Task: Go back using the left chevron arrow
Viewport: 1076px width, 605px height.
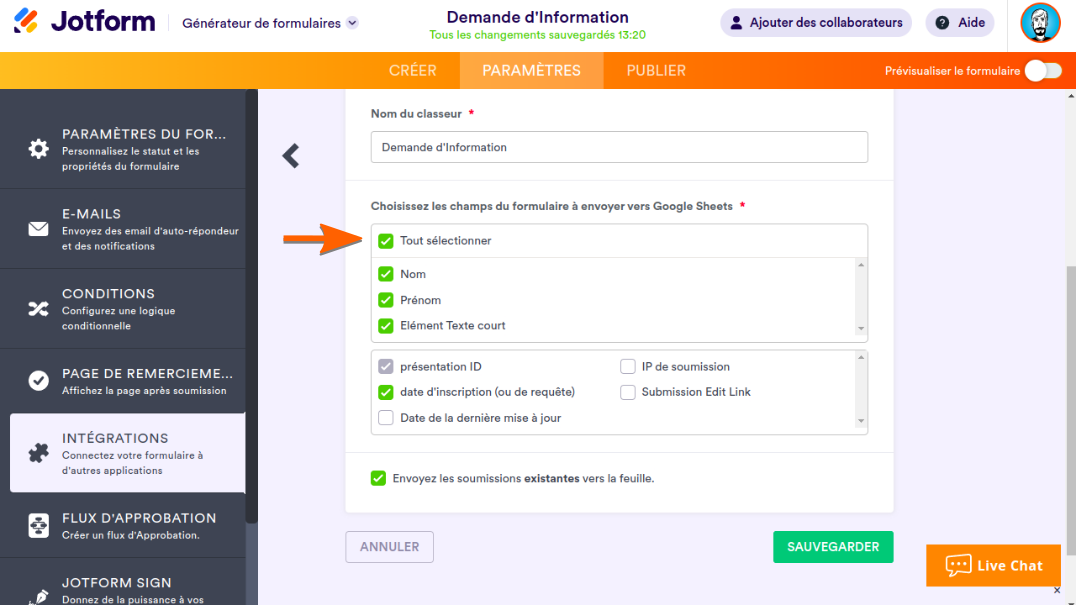Action: [x=291, y=155]
